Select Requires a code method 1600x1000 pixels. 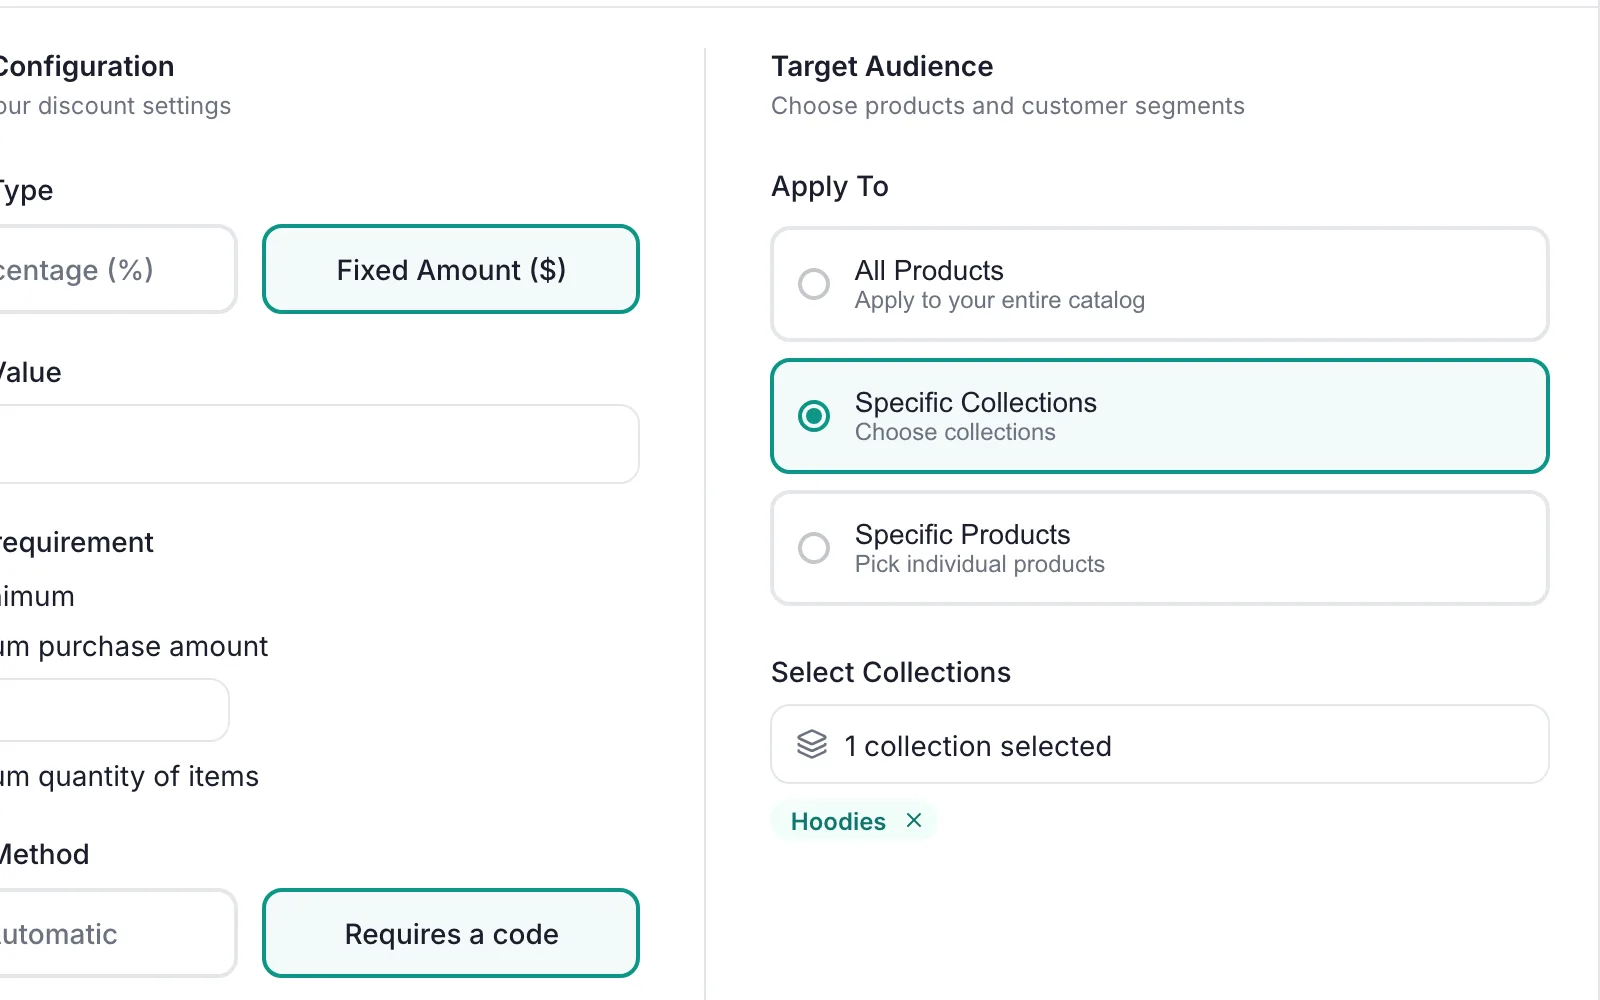point(451,933)
